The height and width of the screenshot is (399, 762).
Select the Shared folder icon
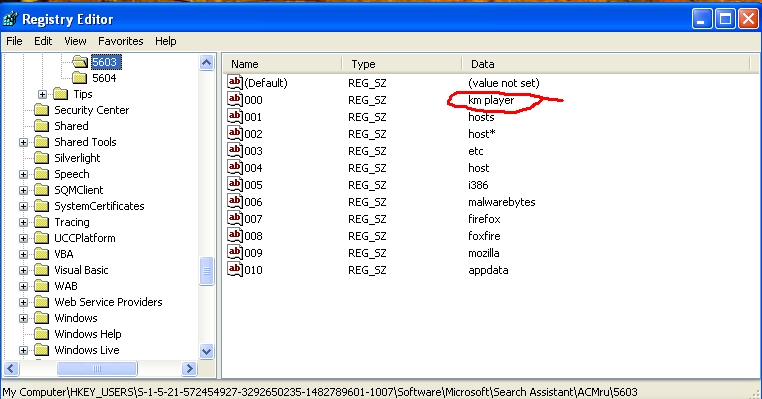pyautogui.click(x=42, y=126)
